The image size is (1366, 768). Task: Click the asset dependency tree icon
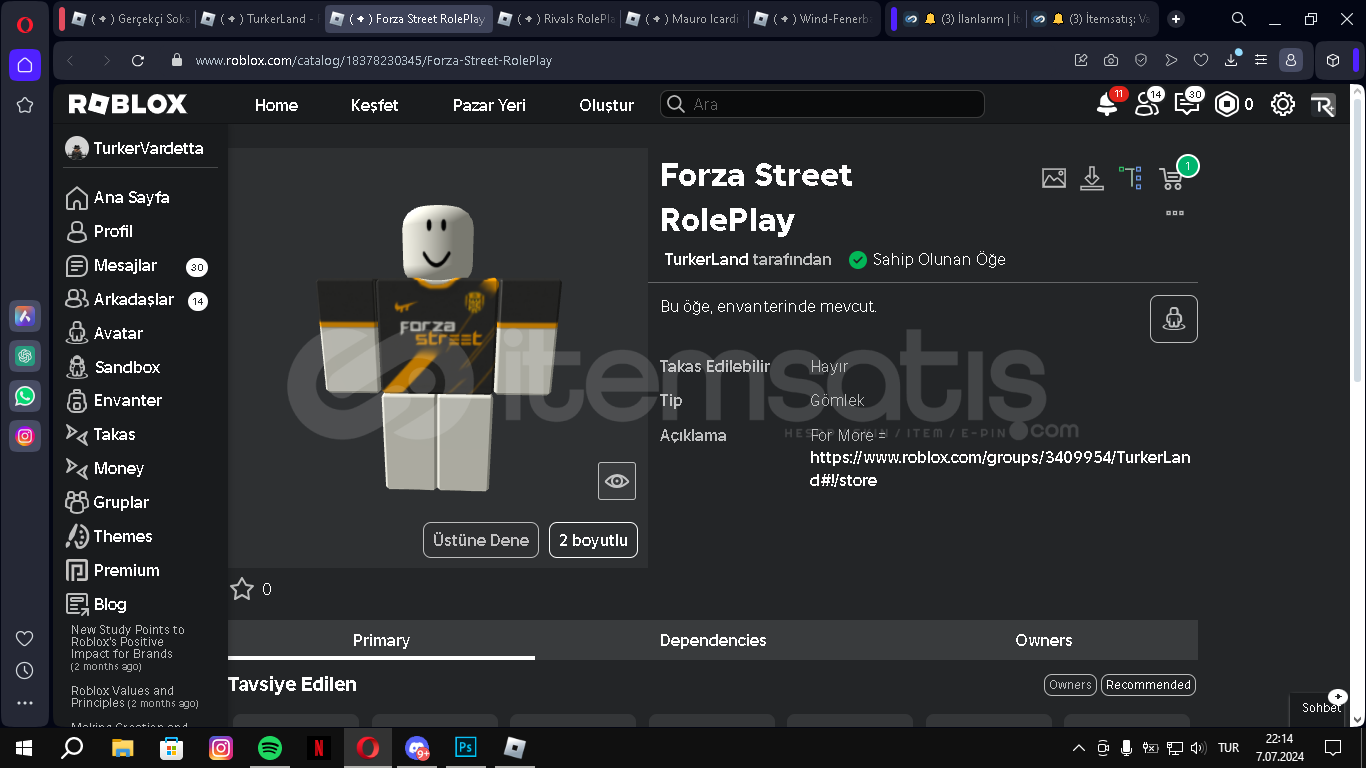1131,178
